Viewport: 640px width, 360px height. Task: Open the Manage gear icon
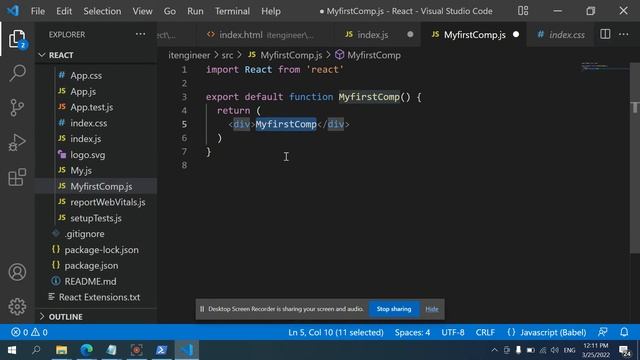point(17,307)
